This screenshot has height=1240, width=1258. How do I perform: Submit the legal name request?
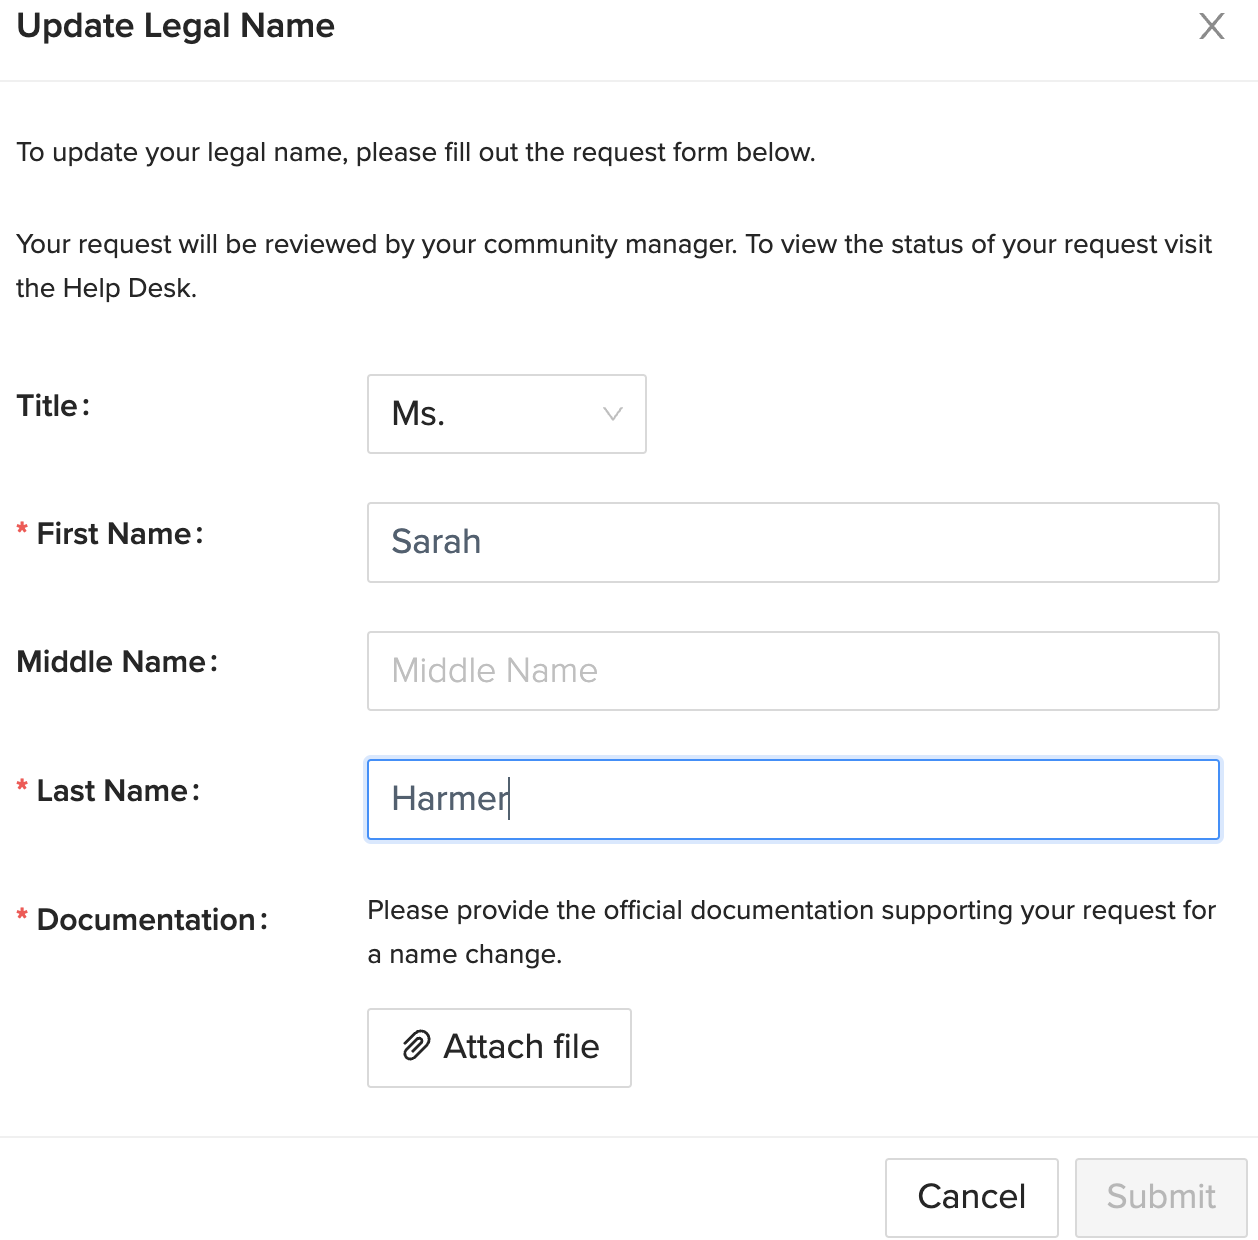1161,1197
